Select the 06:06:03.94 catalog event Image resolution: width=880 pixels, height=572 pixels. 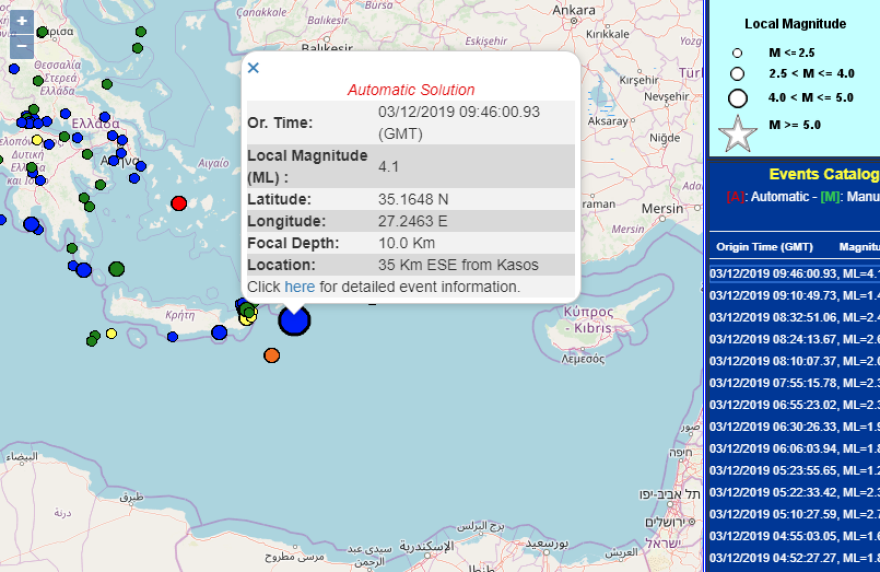click(x=794, y=449)
